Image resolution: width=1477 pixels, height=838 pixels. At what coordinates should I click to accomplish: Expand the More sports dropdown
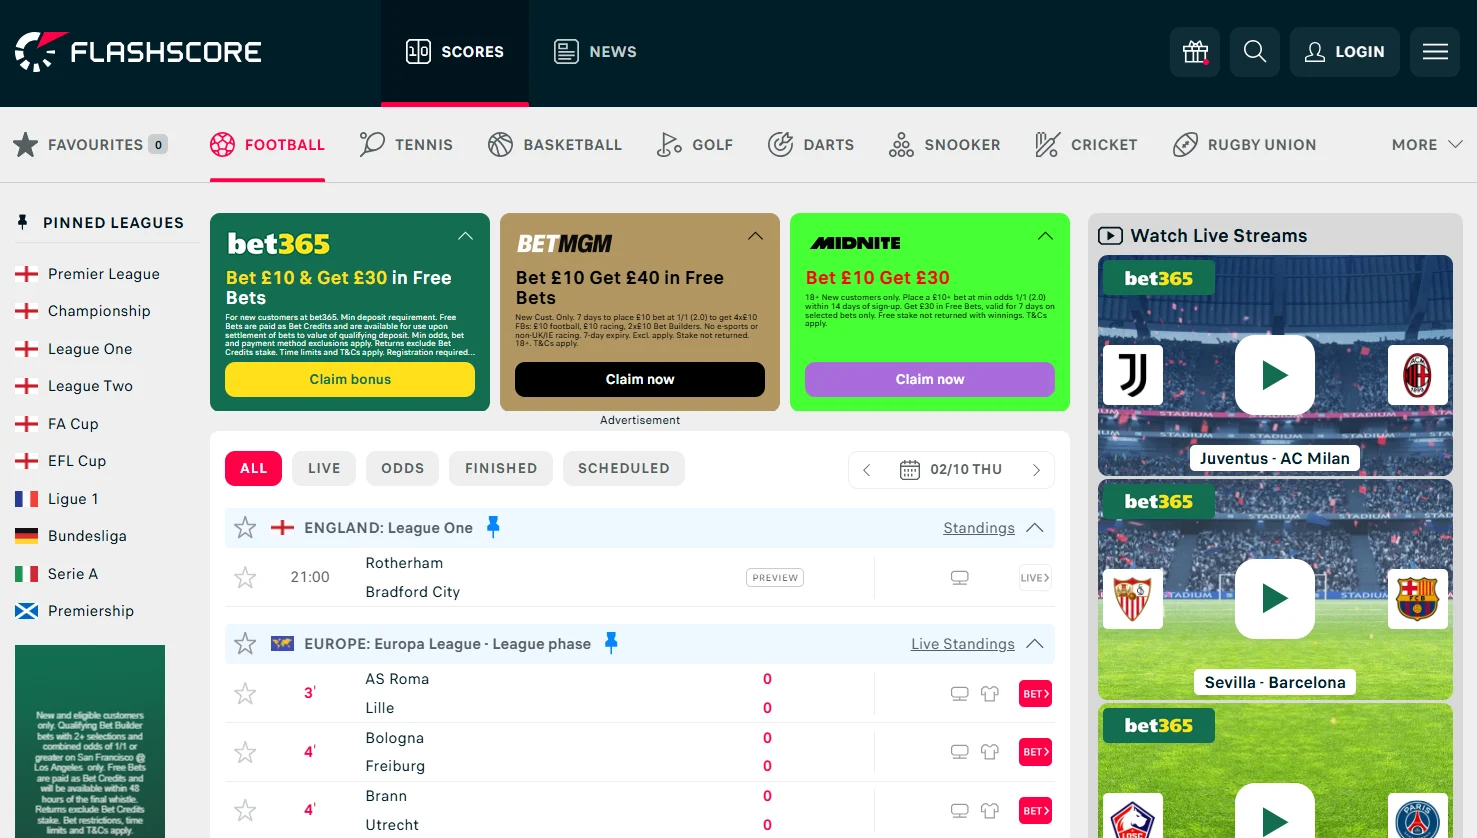1426,145
